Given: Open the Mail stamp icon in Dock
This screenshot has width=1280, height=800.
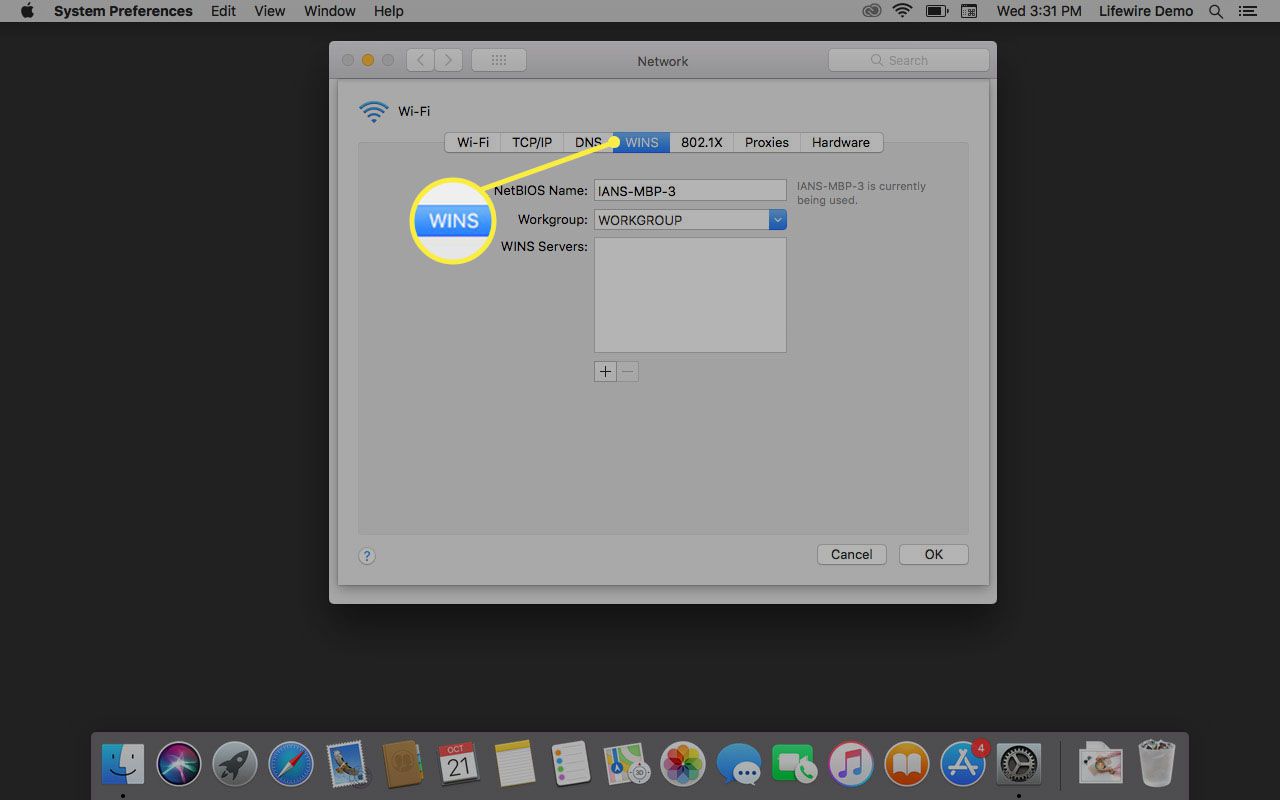Looking at the screenshot, I should point(347,765).
